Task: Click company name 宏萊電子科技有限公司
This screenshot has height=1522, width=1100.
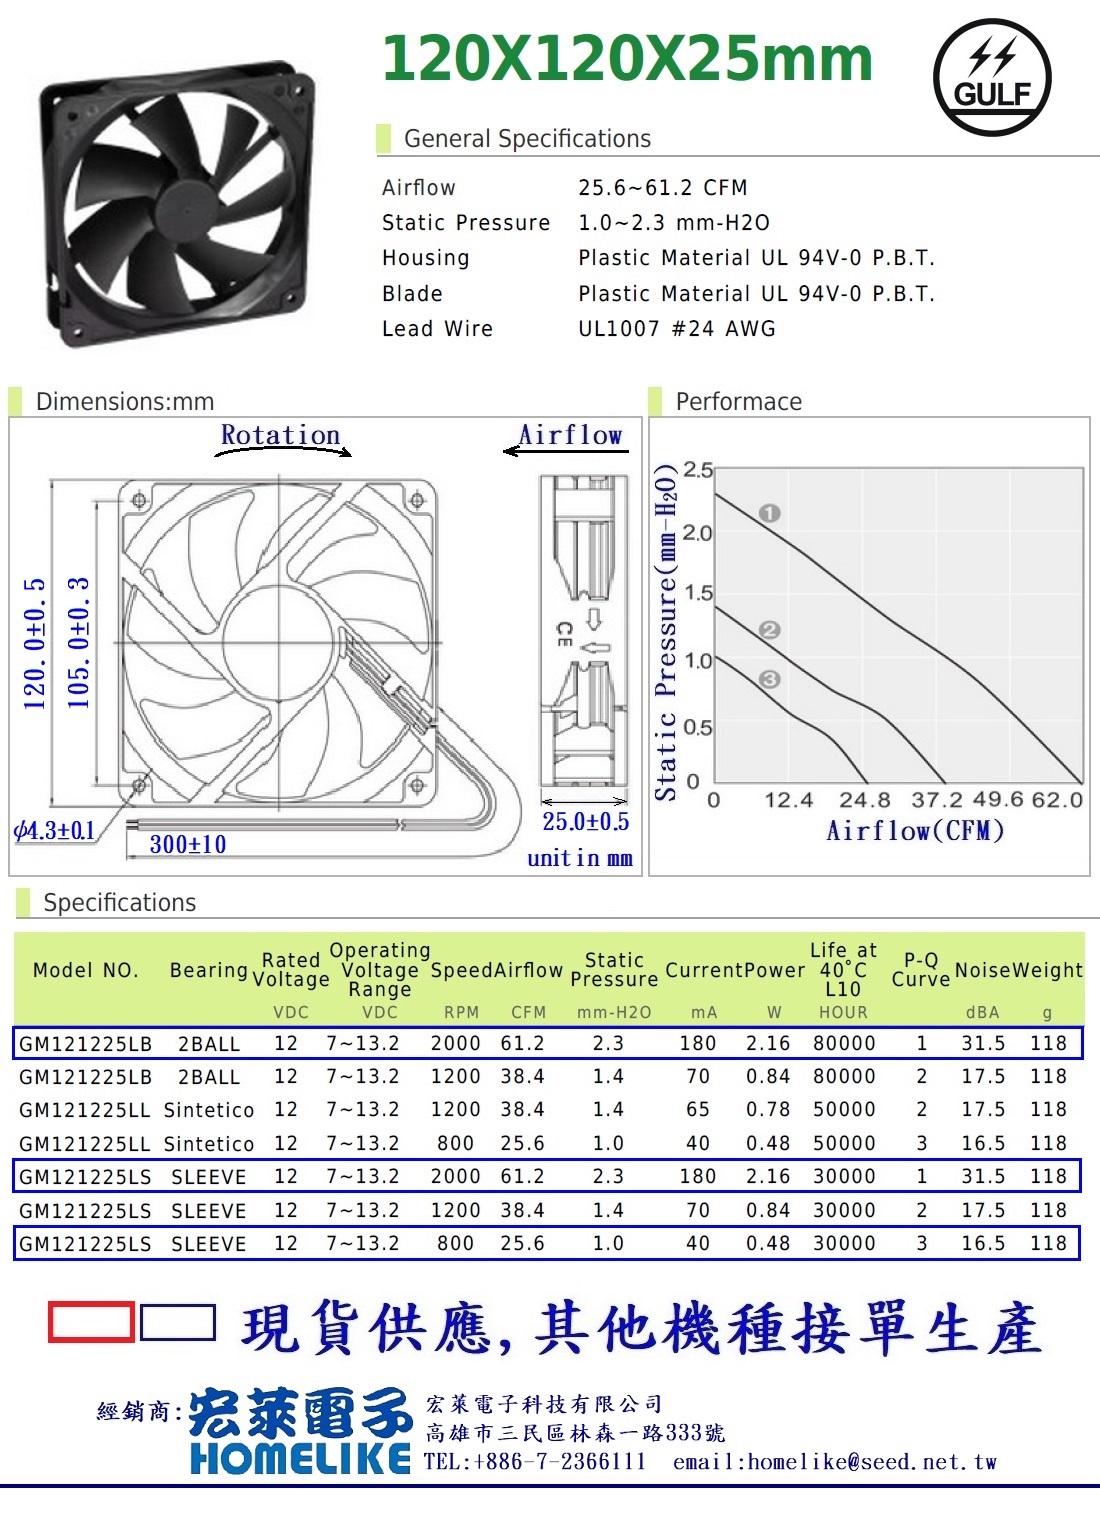Action: tap(544, 1405)
